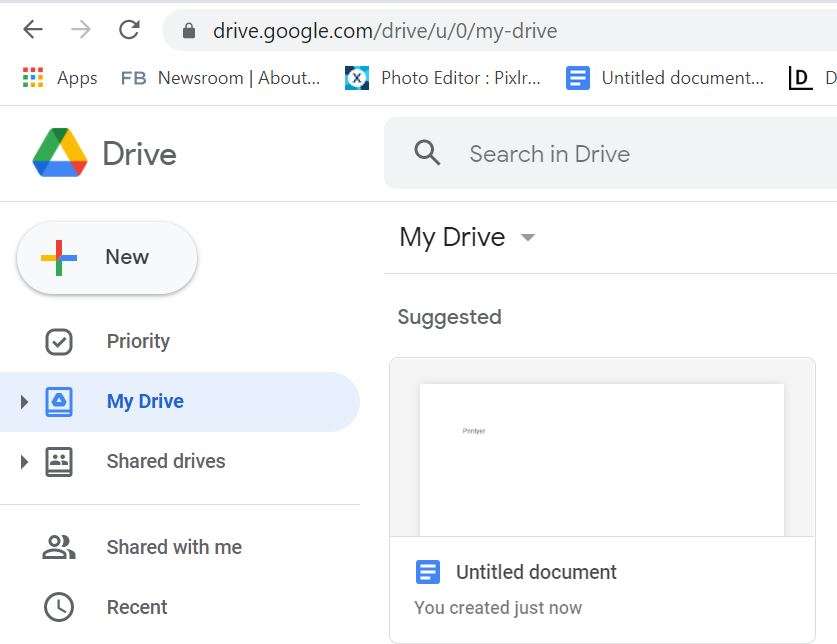Click the blue Docs icon on suggested card

(428, 572)
